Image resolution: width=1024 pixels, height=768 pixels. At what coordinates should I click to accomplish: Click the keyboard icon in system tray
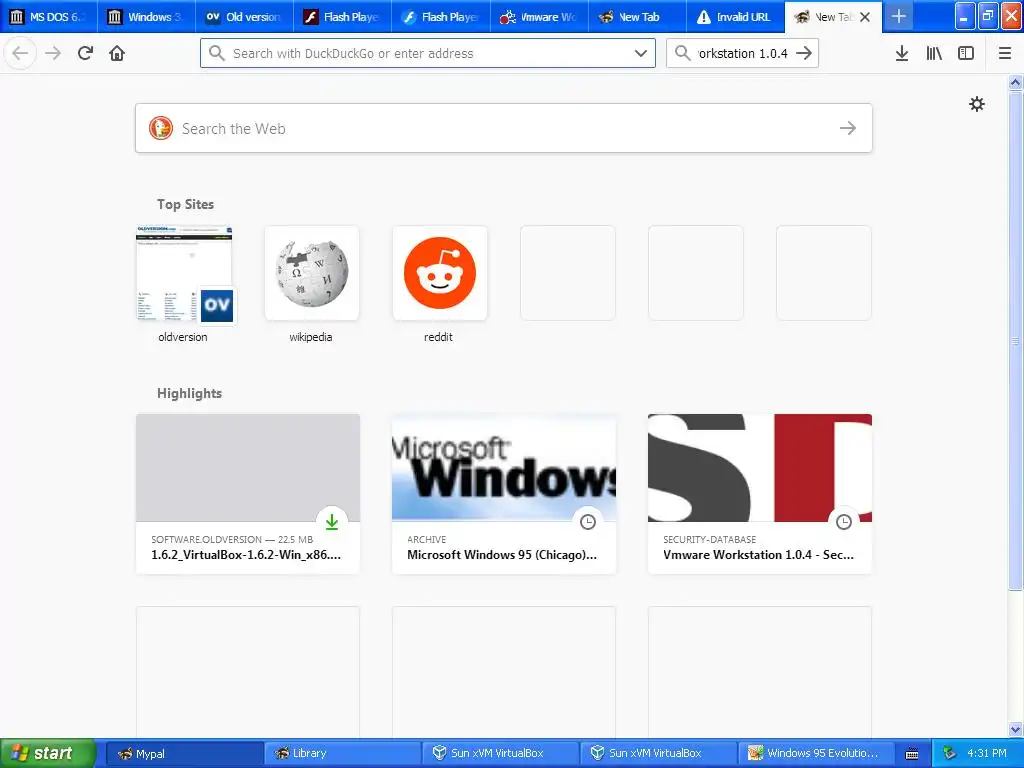pos(912,754)
